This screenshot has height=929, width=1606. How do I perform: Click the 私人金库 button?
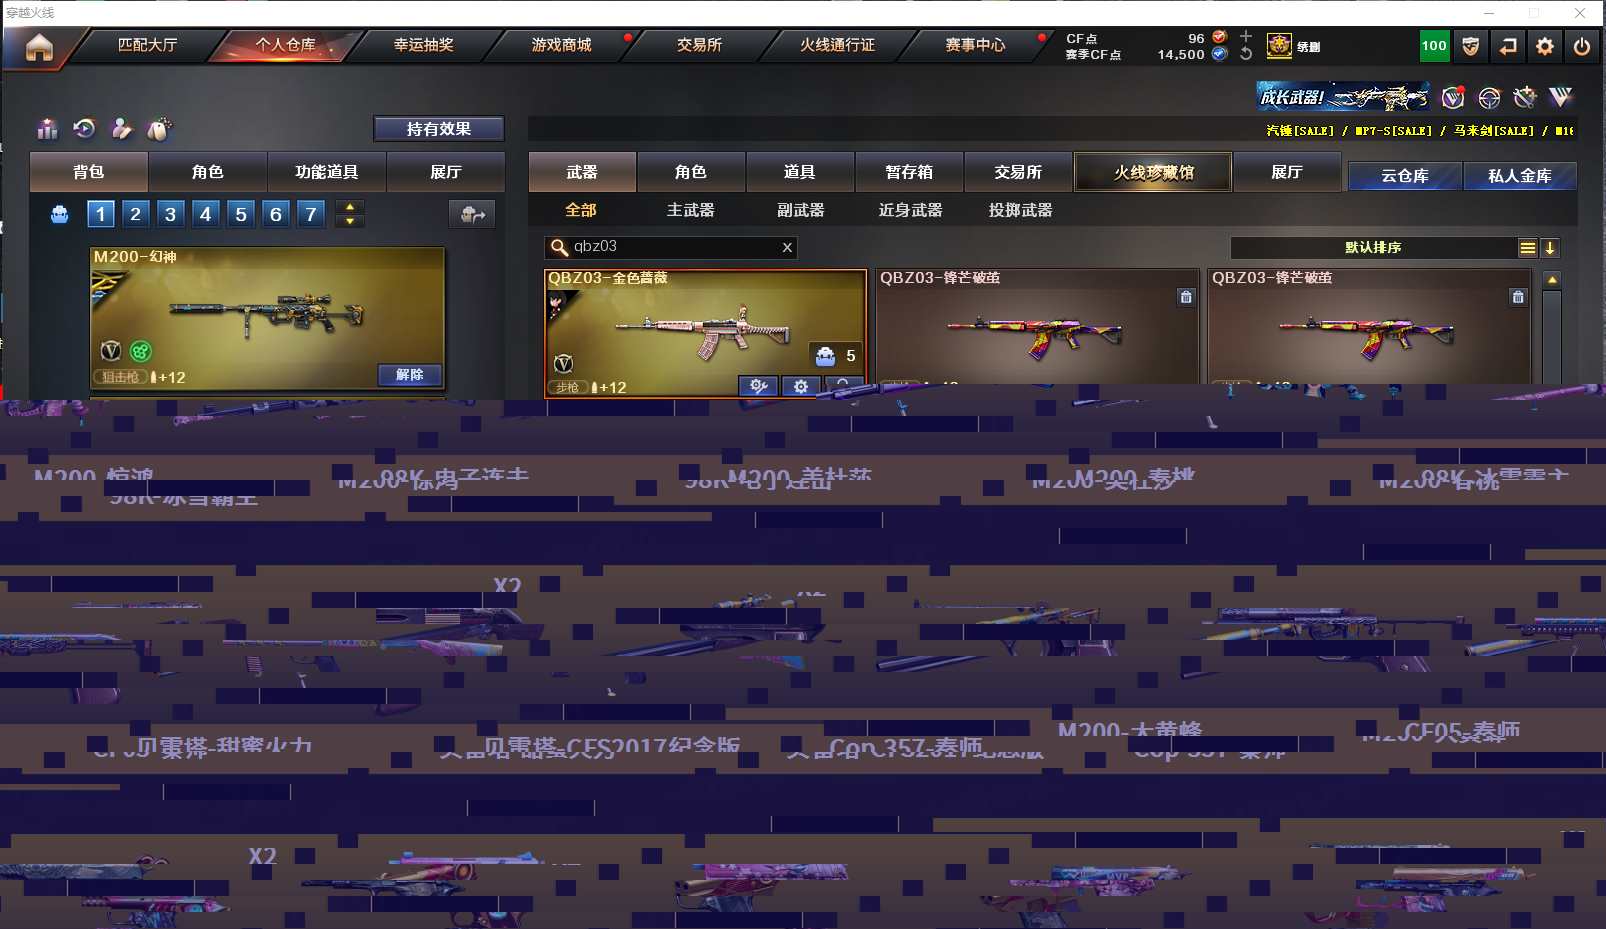1520,176
